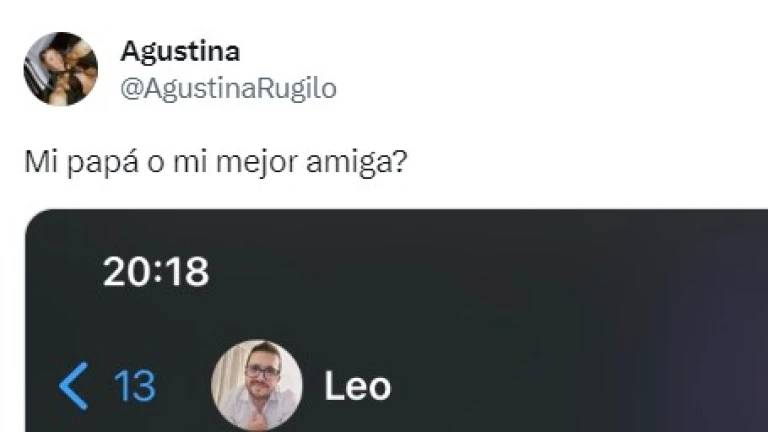Click the dark status bar right of 20:18

416,272
